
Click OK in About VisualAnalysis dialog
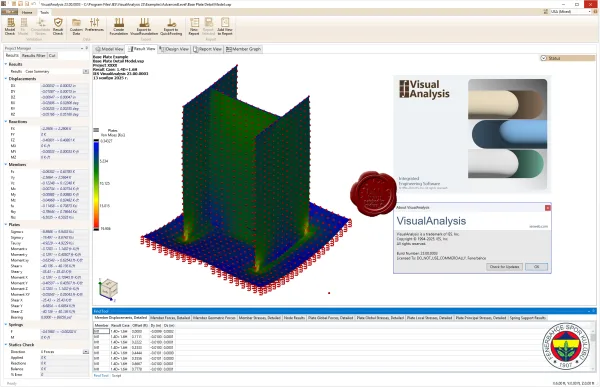coord(536,266)
